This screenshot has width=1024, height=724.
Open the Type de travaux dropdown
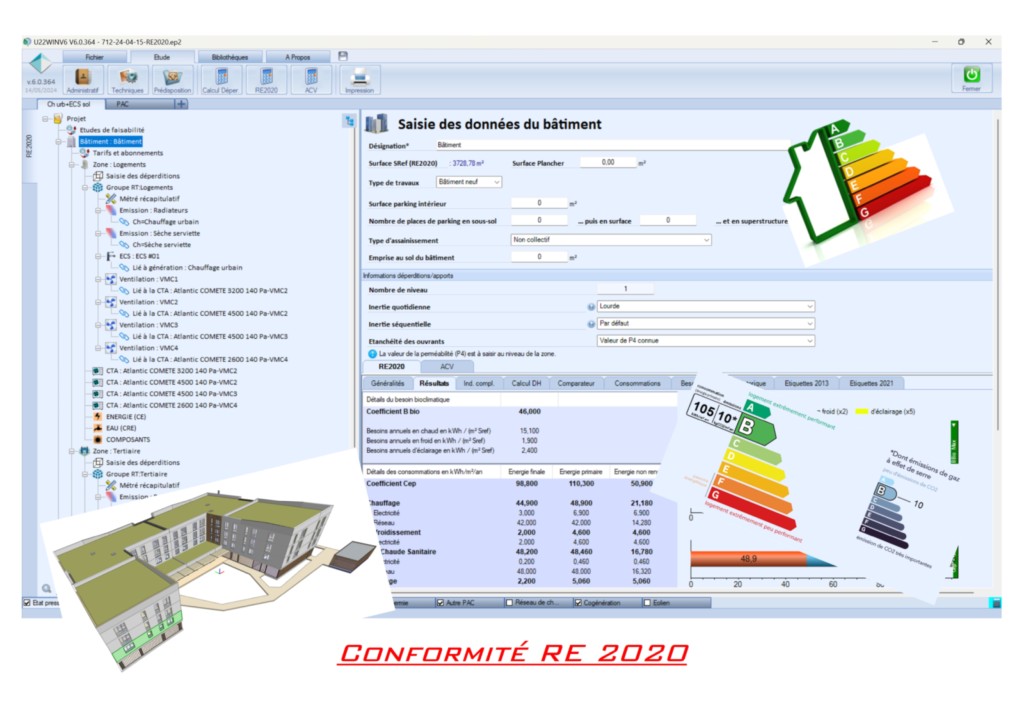pyautogui.click(x=469, y=182)
